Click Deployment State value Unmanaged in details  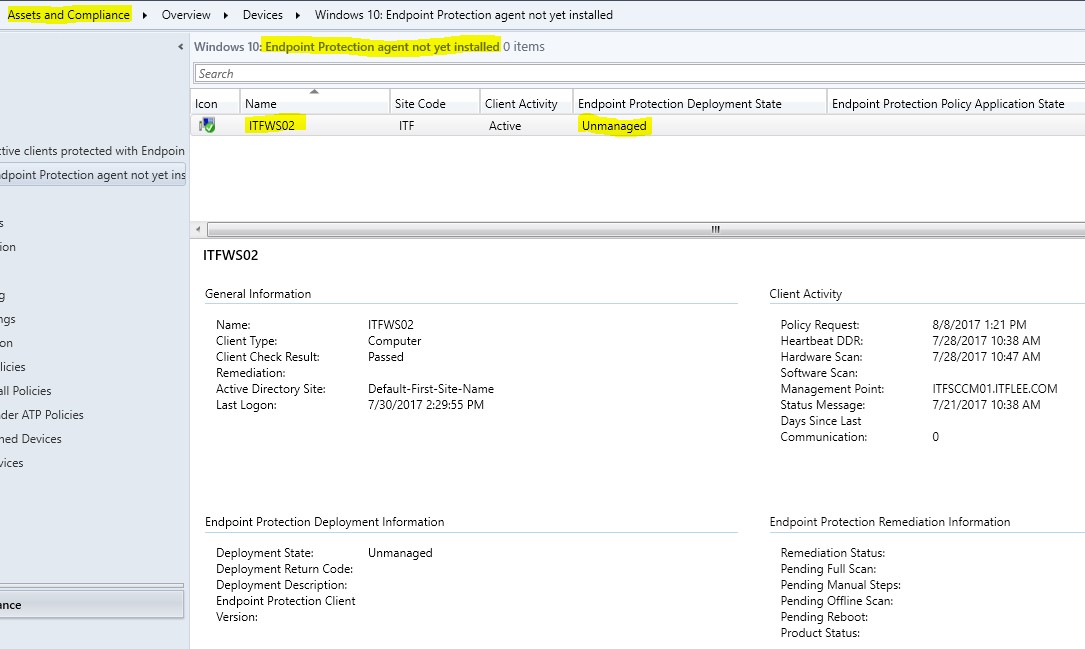pos(400,552)
